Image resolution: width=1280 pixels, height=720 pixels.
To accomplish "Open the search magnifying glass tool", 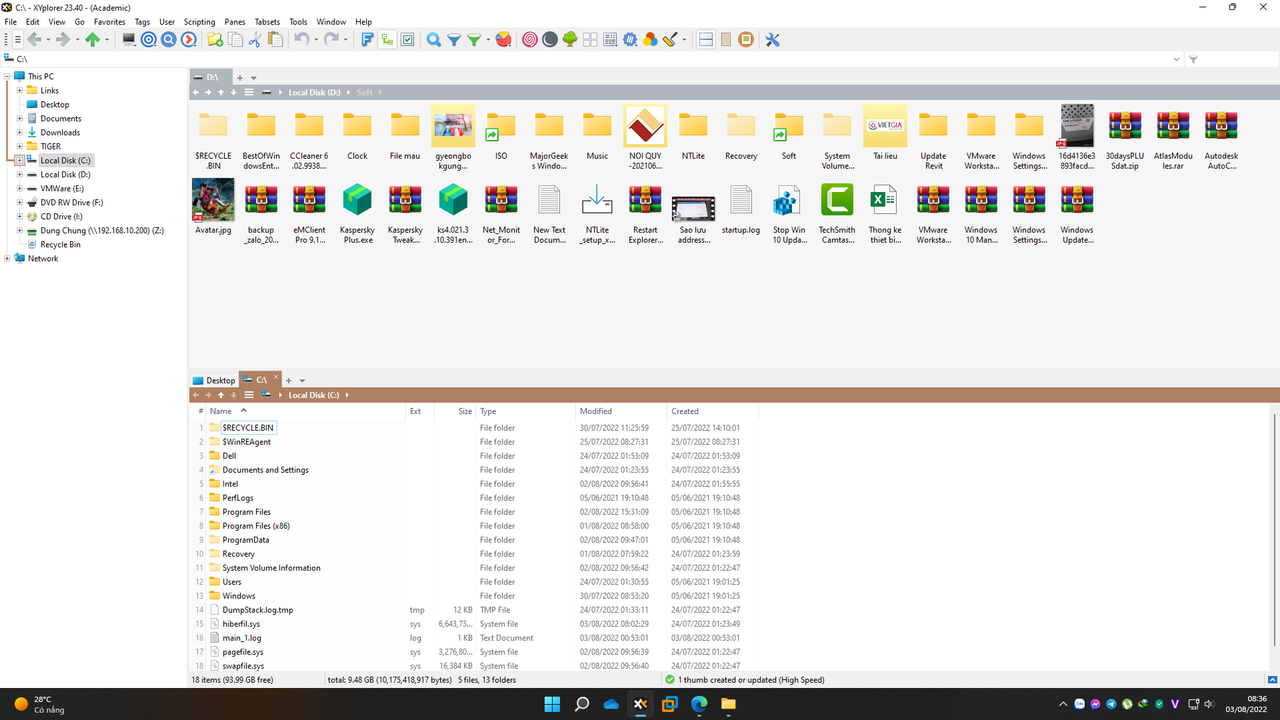I will pos(433,39).
